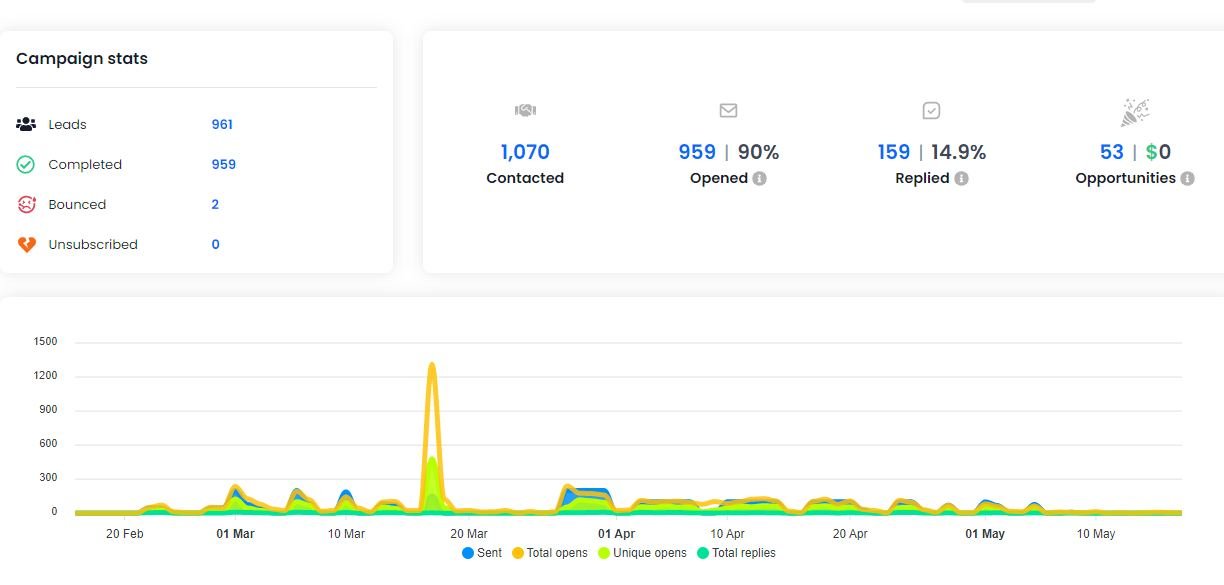Toggle the Total replies legend item

(x=736, y=553)
